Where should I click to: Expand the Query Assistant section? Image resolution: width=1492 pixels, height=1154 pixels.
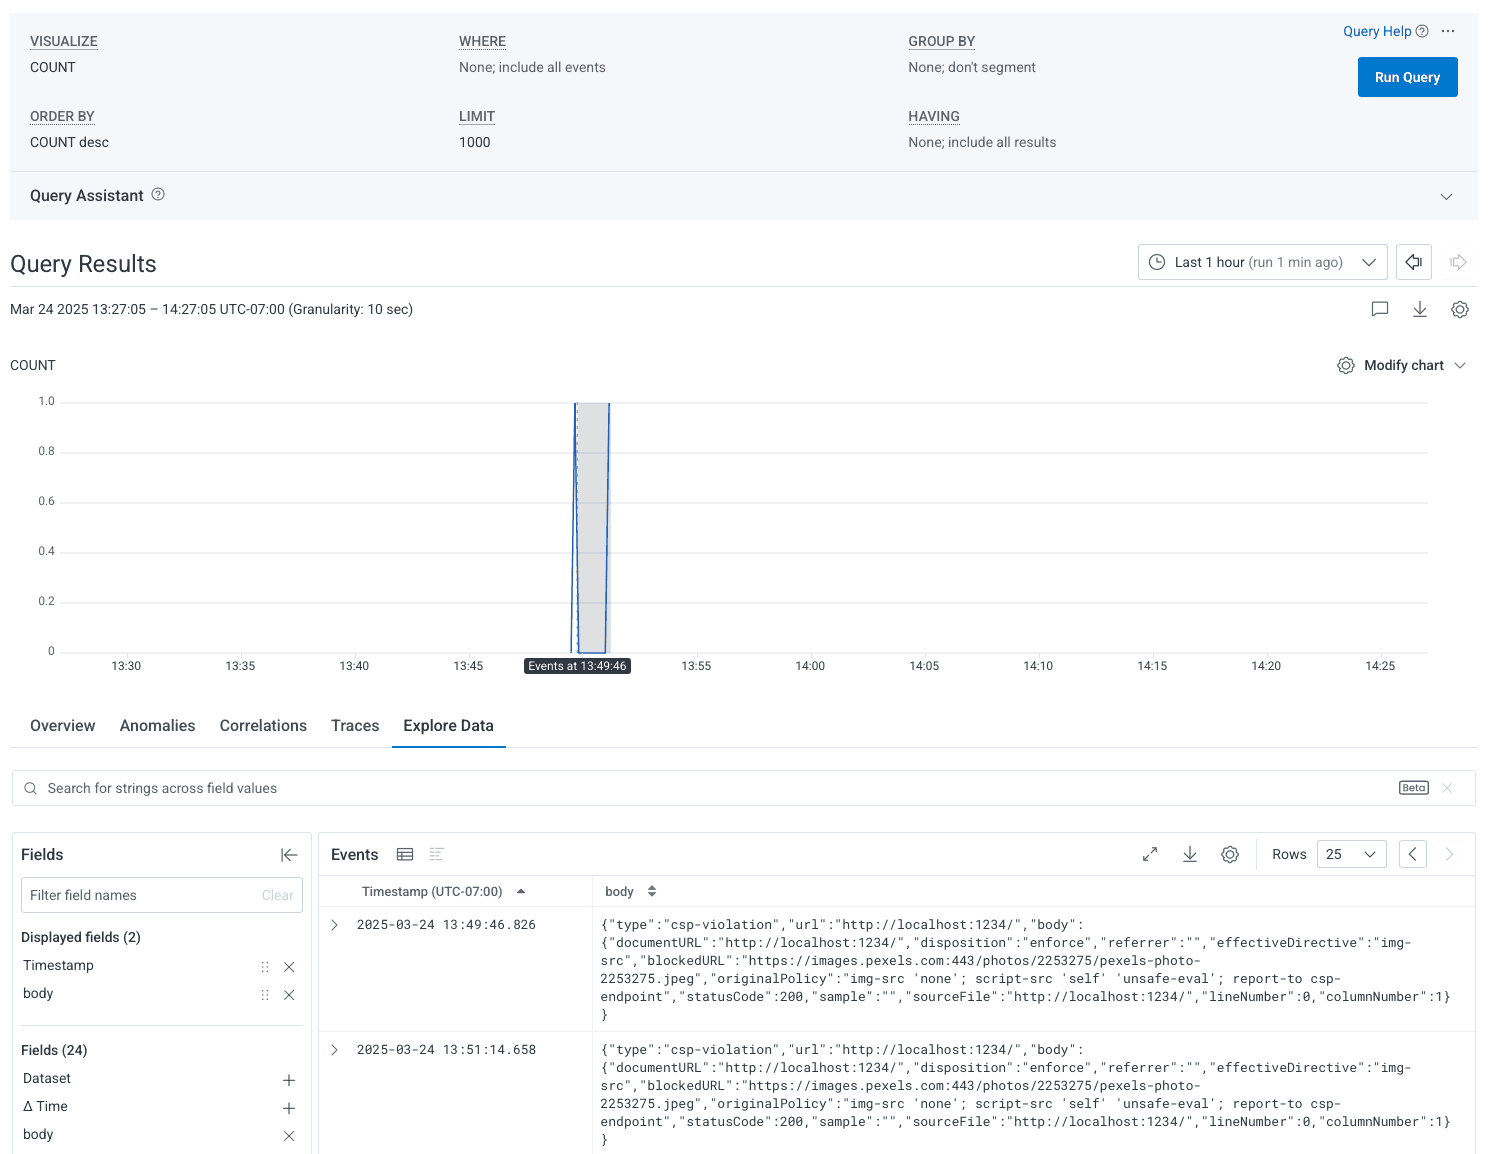(1445, 196)
